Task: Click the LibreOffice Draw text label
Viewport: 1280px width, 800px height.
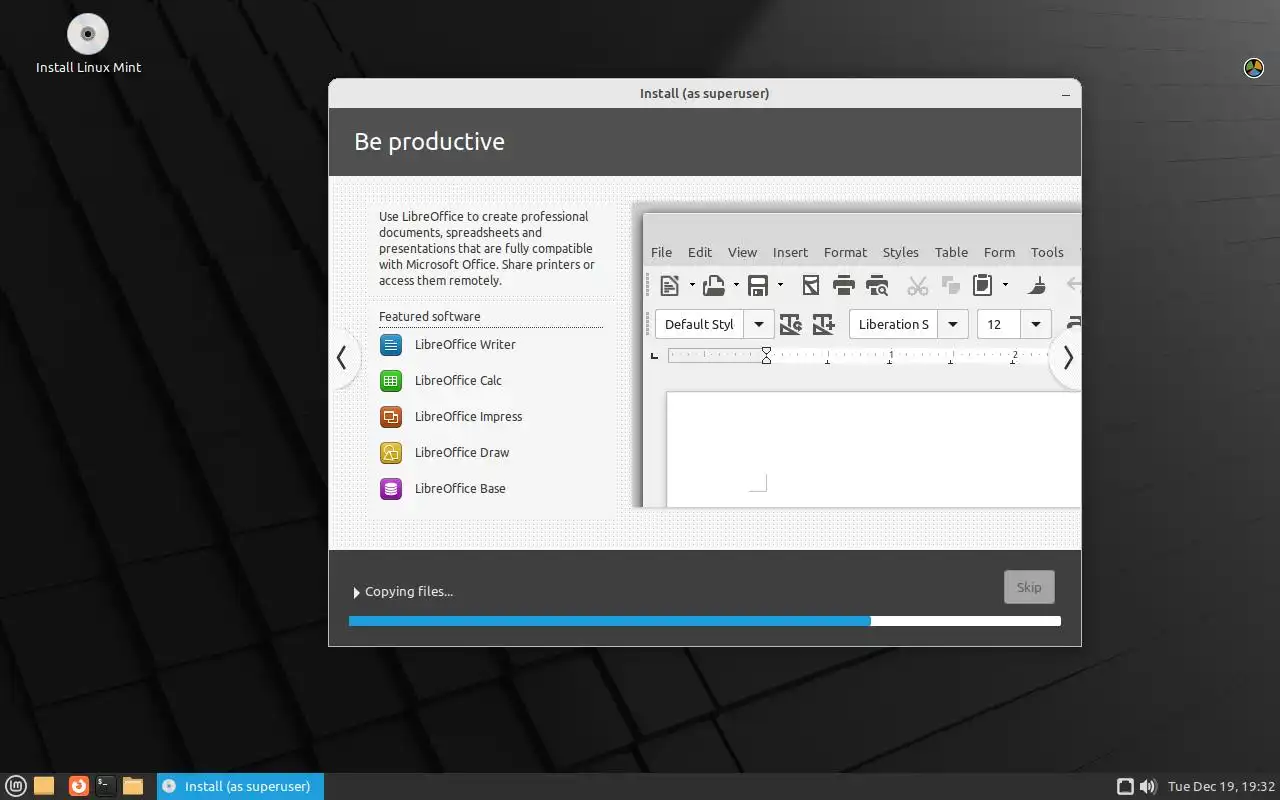Action: [462, 453]
